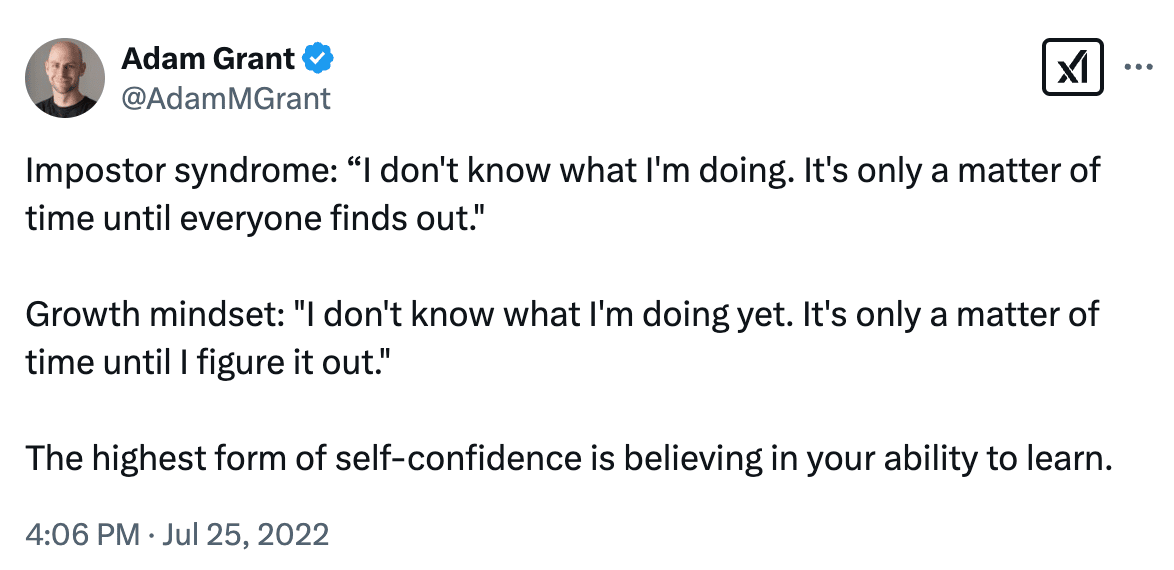Click "It's only a matter of" after "yet."
Screen dimensions: 1174x570
[951, 315]
